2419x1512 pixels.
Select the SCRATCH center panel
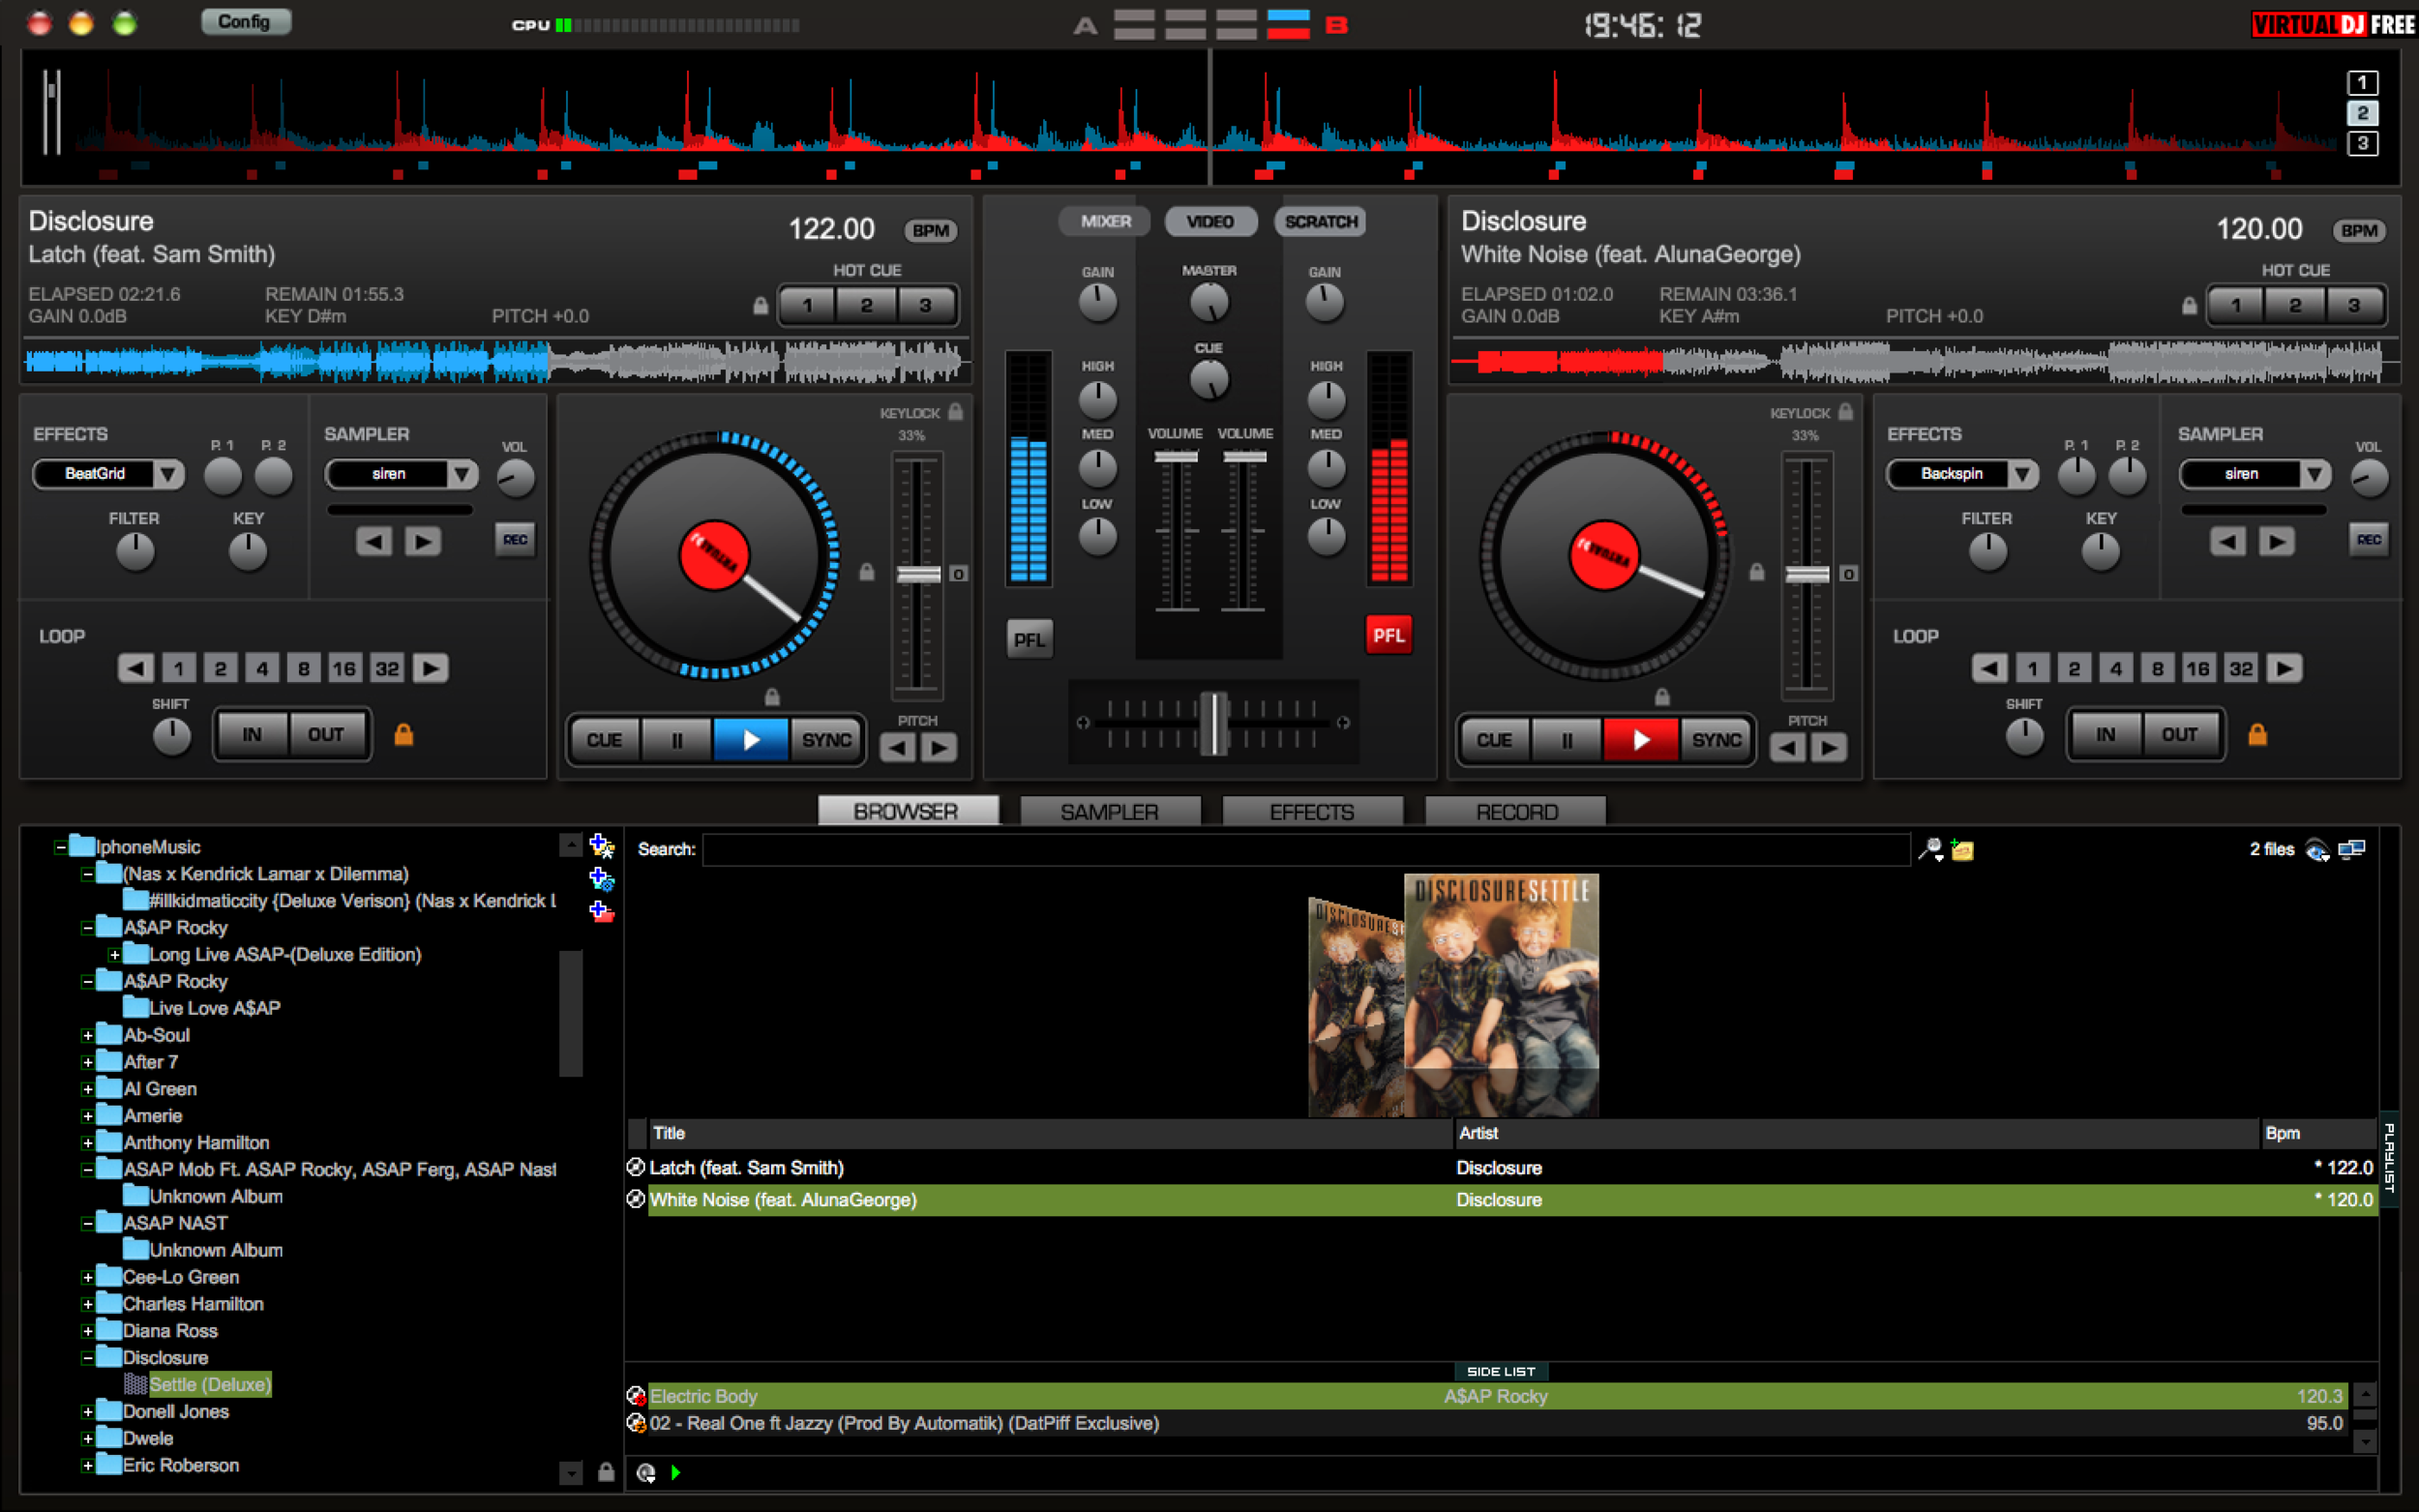click(1321, 221)
